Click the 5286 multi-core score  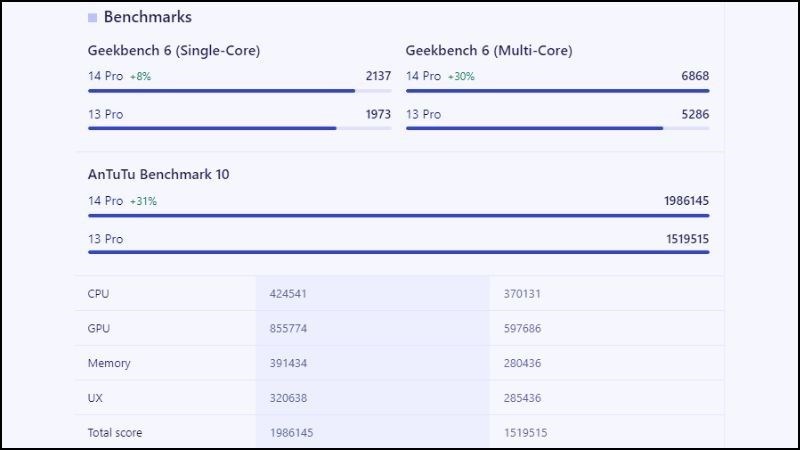point(695,114)
